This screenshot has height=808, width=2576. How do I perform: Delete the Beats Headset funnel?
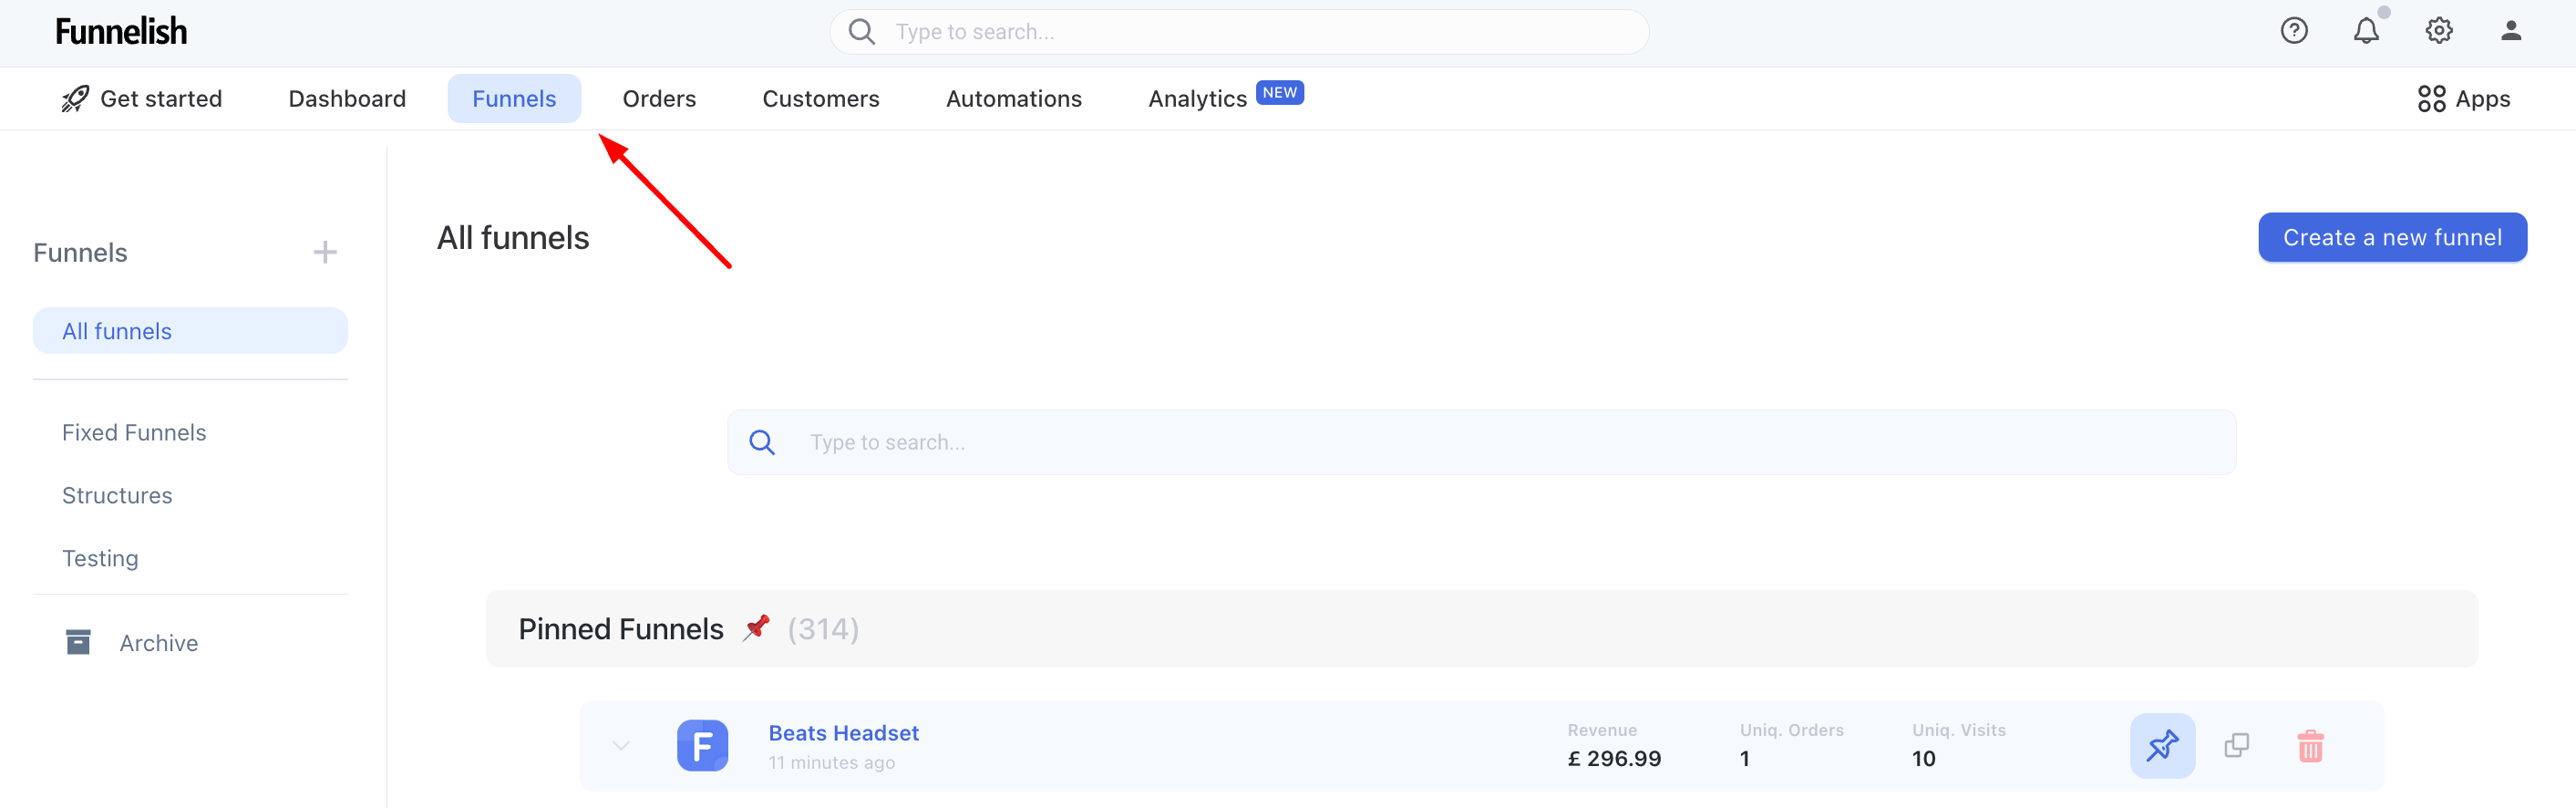(x=2310, y=746)
